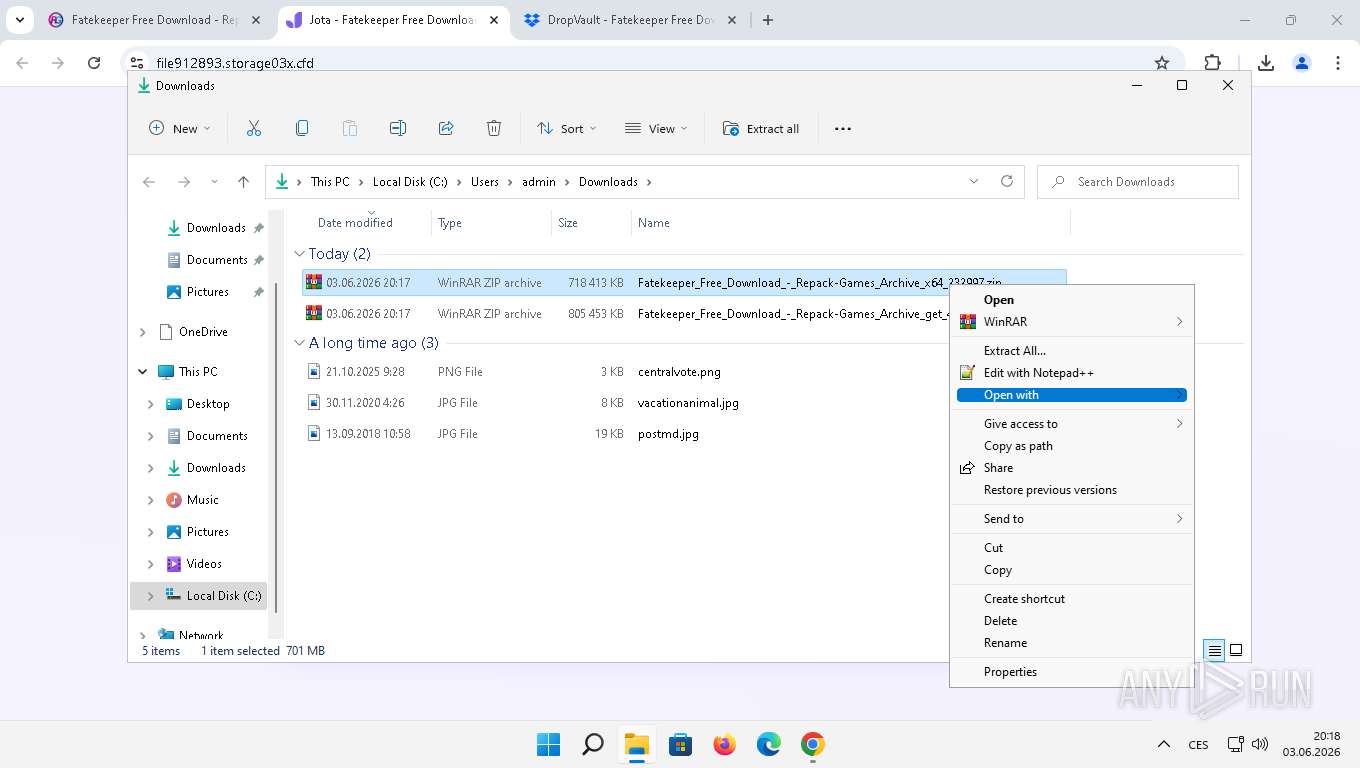Viewport: 1360px width, 768px height.
Task: Open the tab search dropdown in Chrome
Action: [x=20, y=20]
